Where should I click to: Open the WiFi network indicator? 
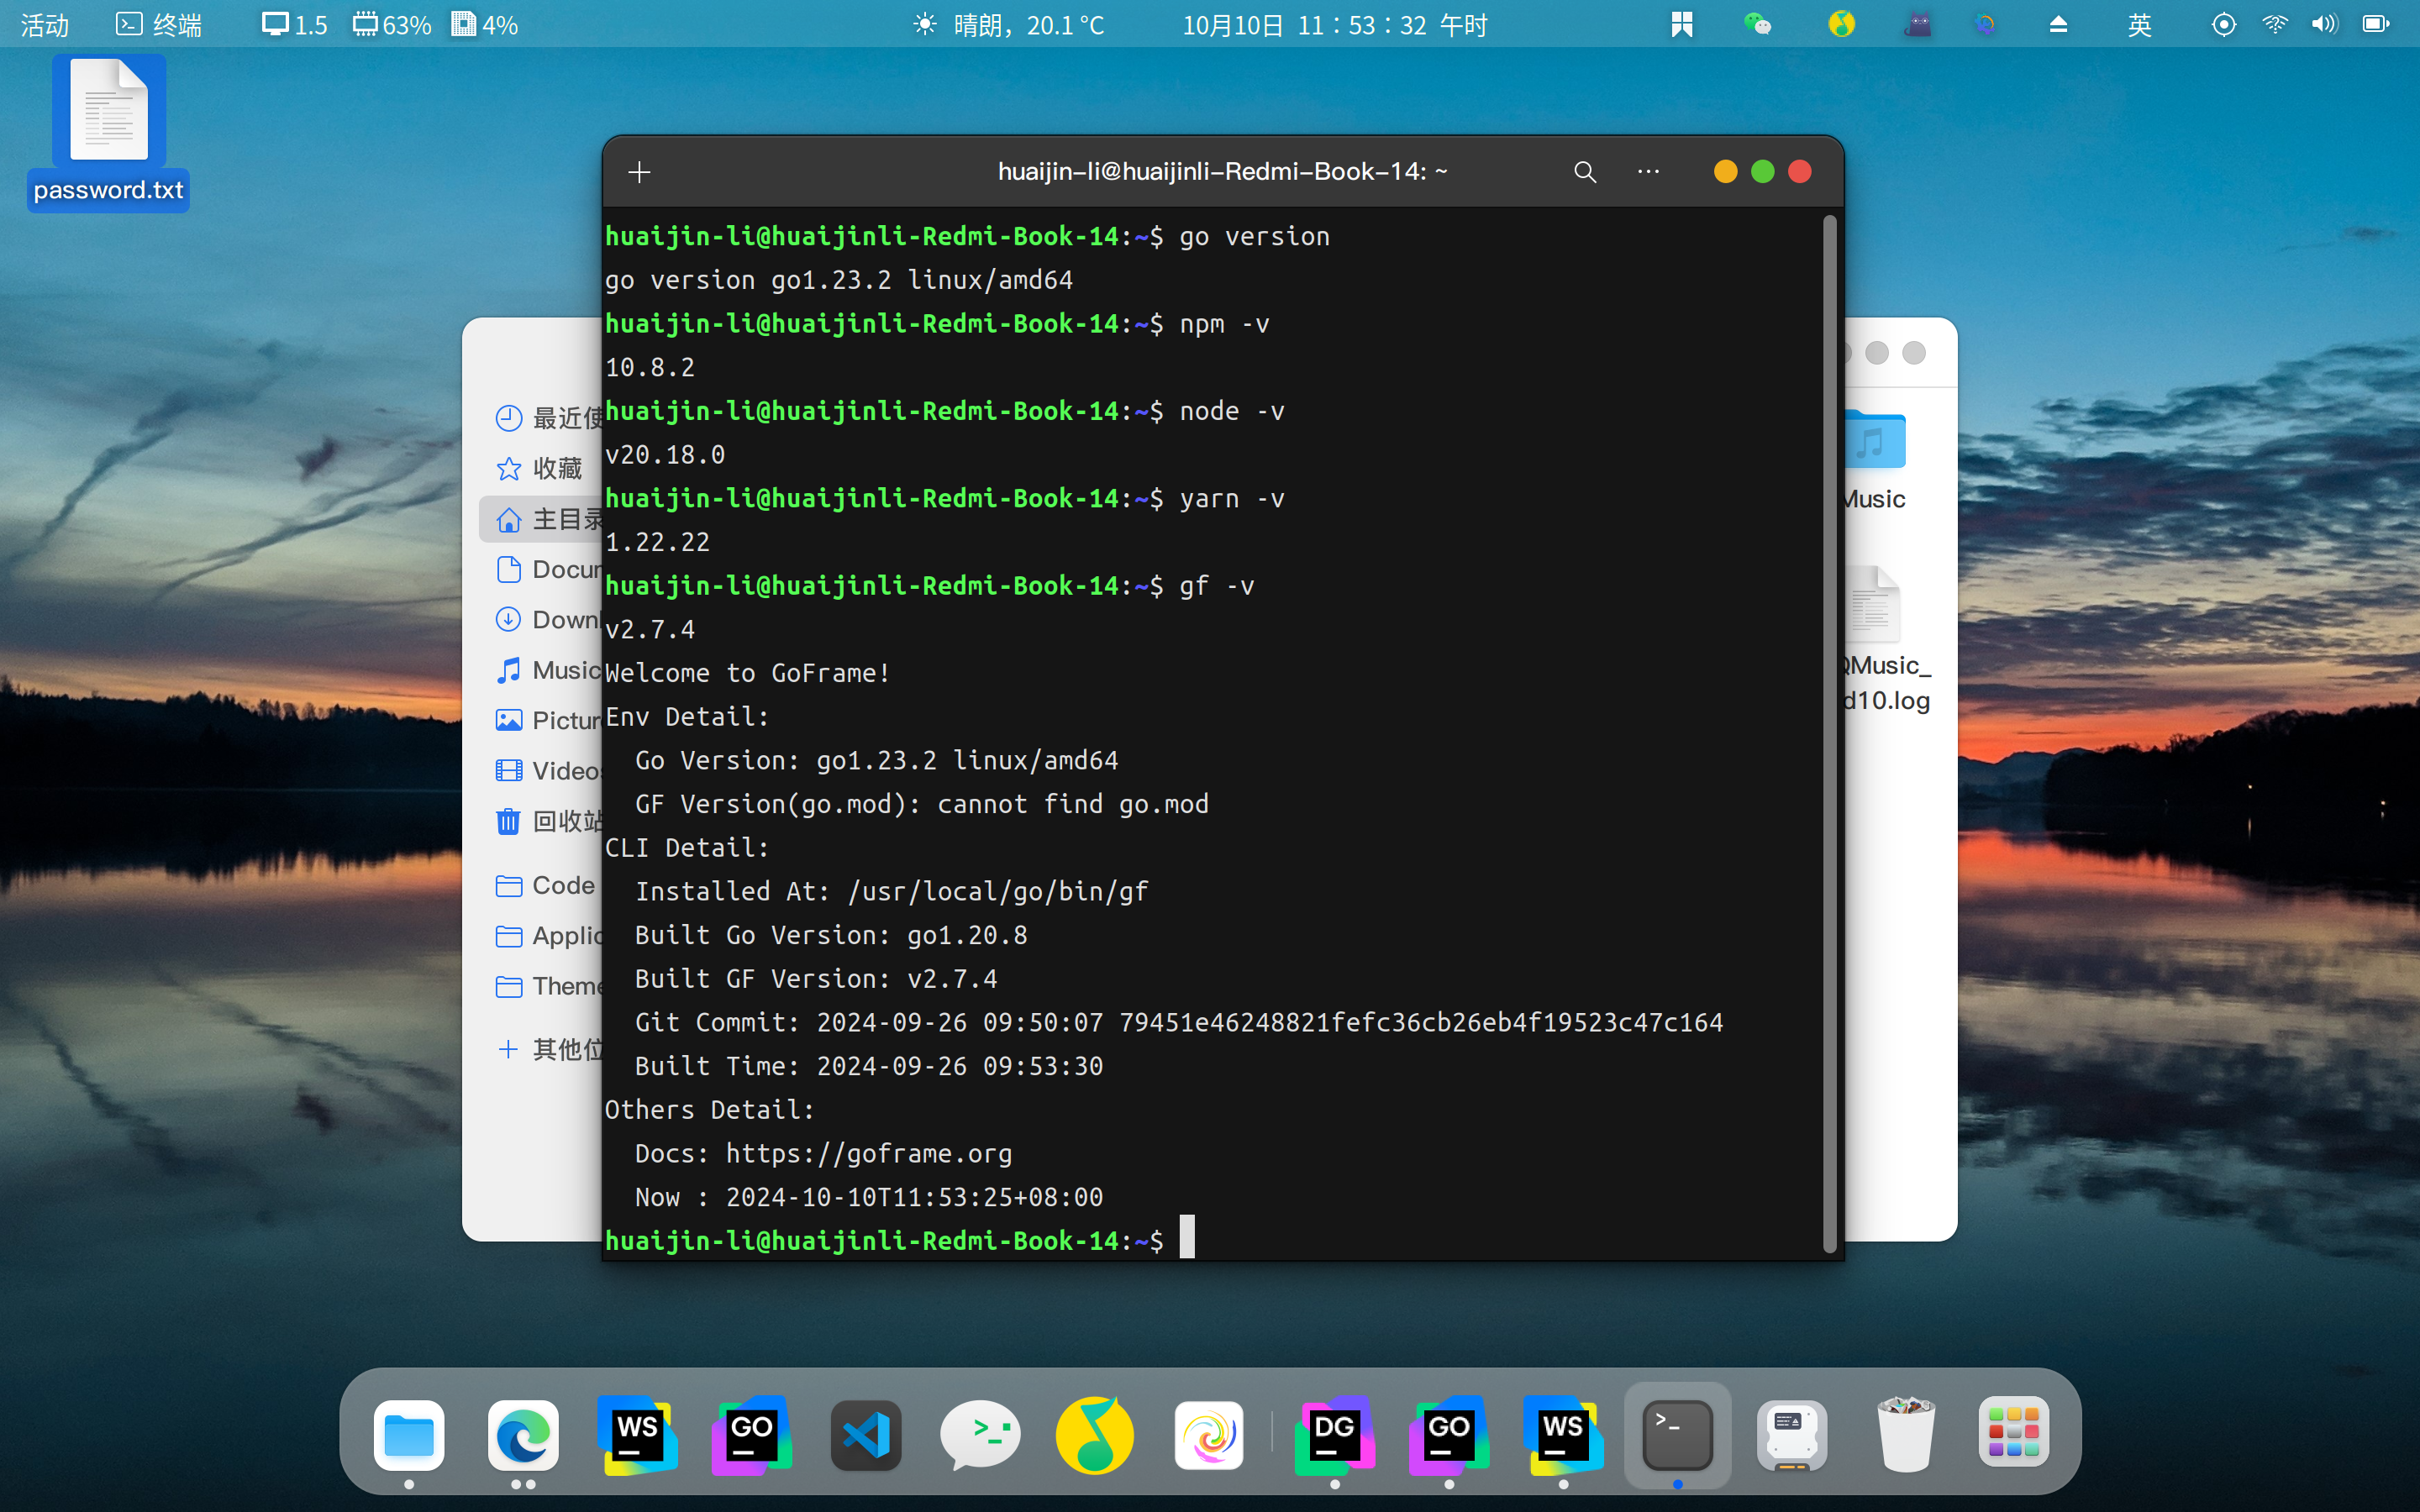[x=2275, y=25]
